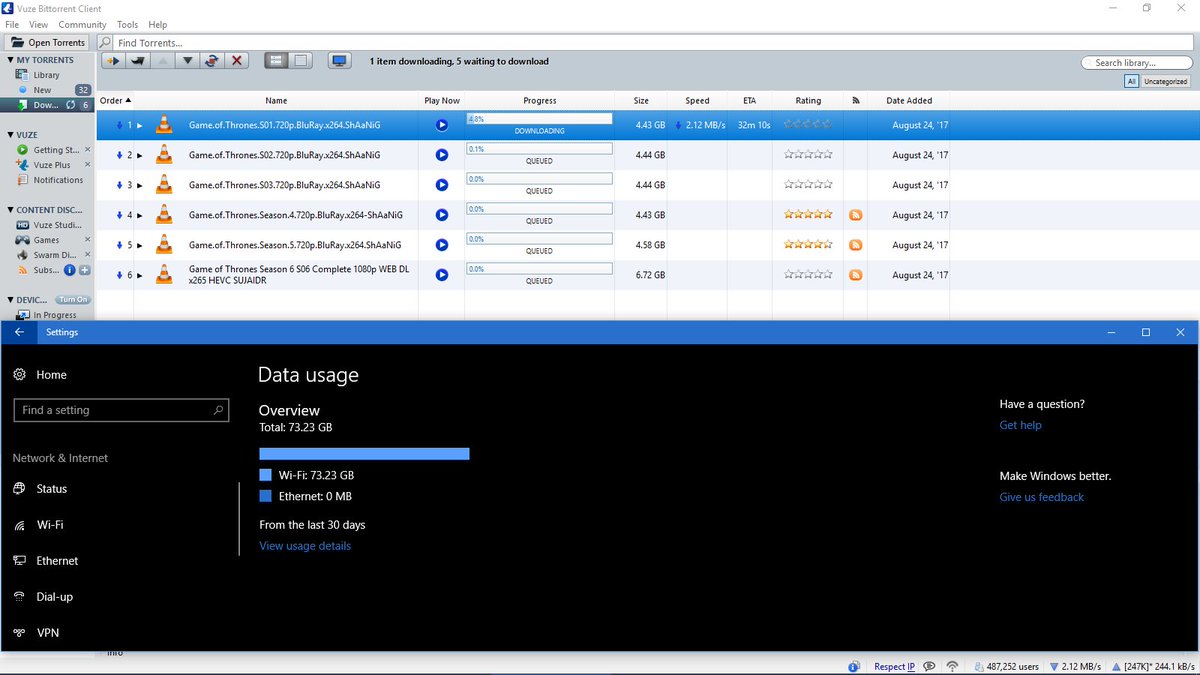The width and height of the screenshot is (1200, 675).
Task: Click the Find a setting search box
Action: tap(121, 410)
